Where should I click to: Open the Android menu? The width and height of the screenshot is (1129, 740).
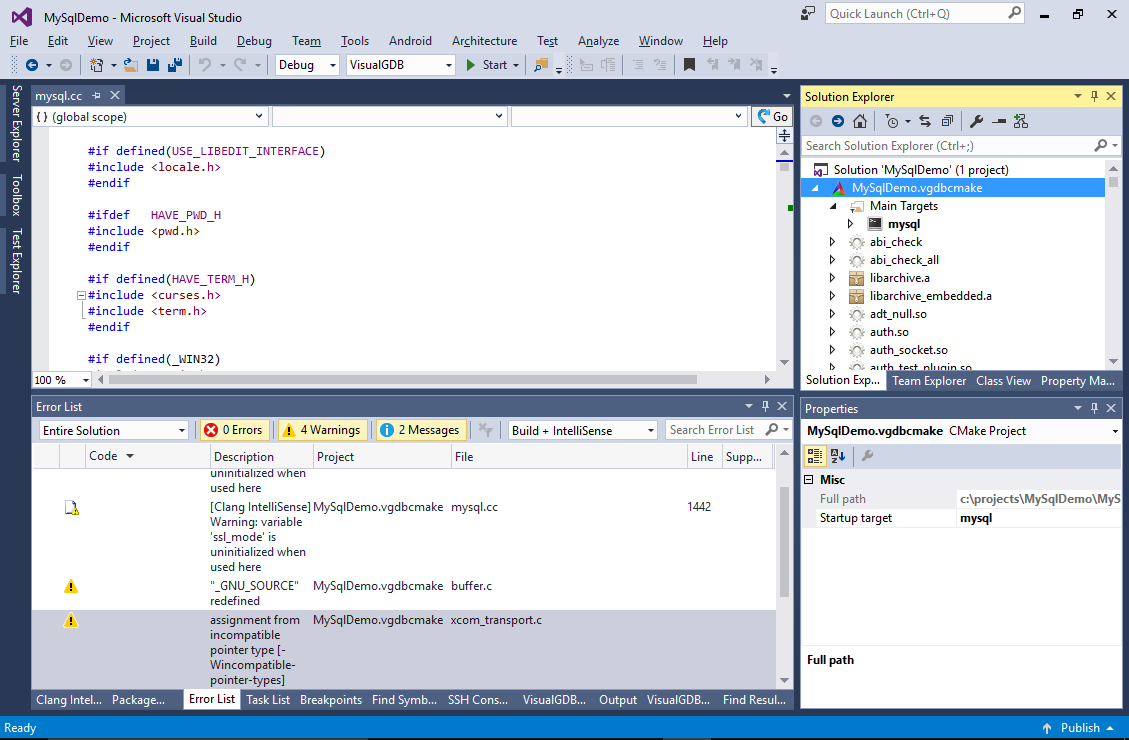(x=410, y=41)
